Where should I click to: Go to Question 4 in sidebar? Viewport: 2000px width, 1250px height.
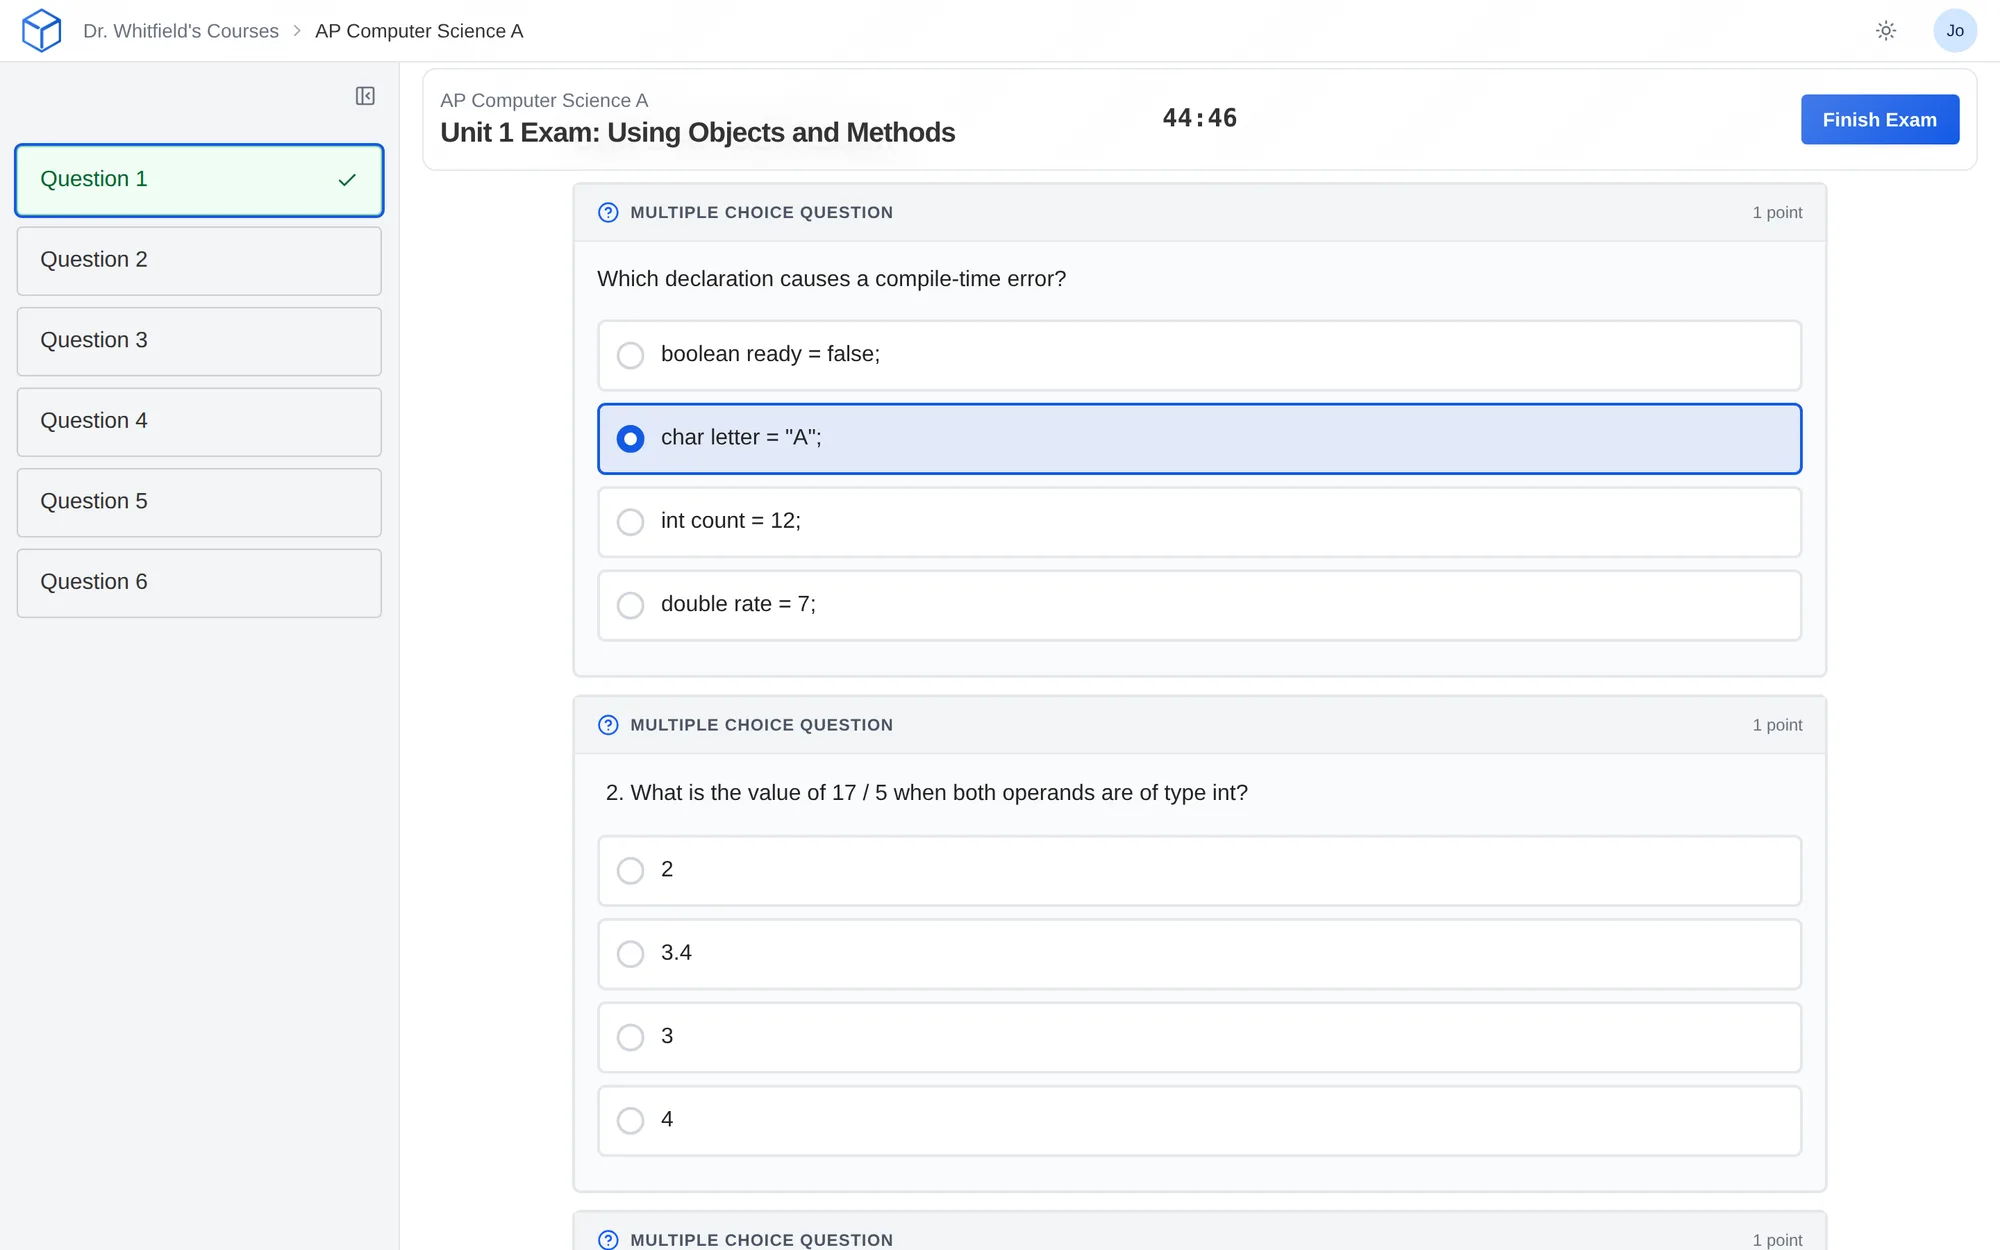(x=199, y=422)
